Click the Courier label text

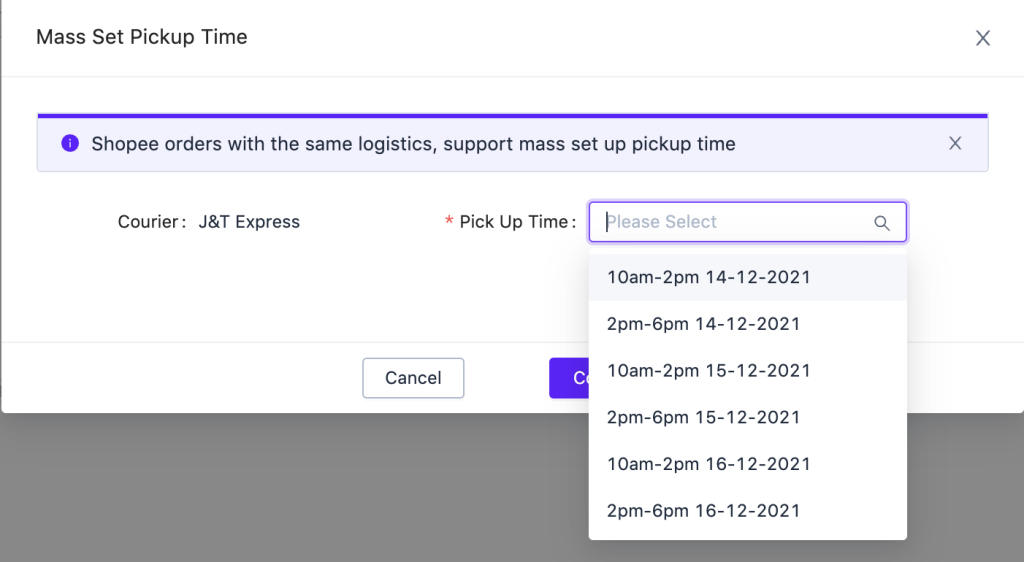coord(152,222)
